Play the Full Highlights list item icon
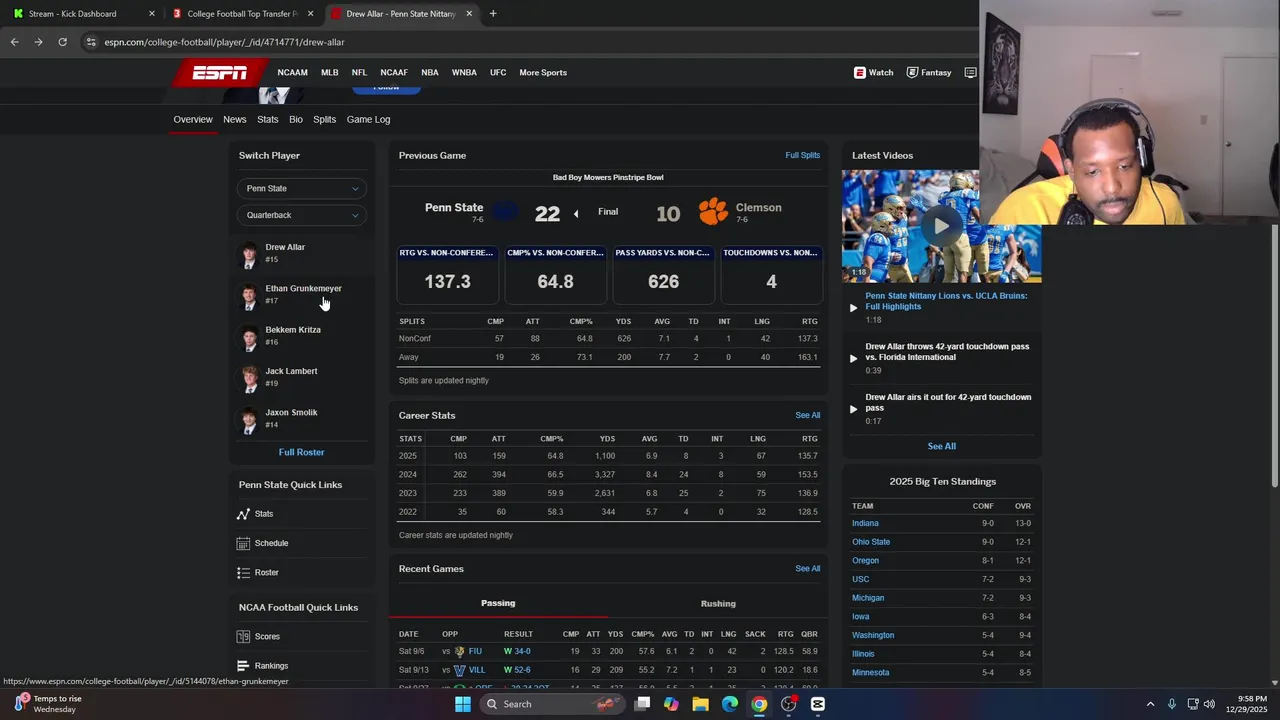 coord(853,308)
